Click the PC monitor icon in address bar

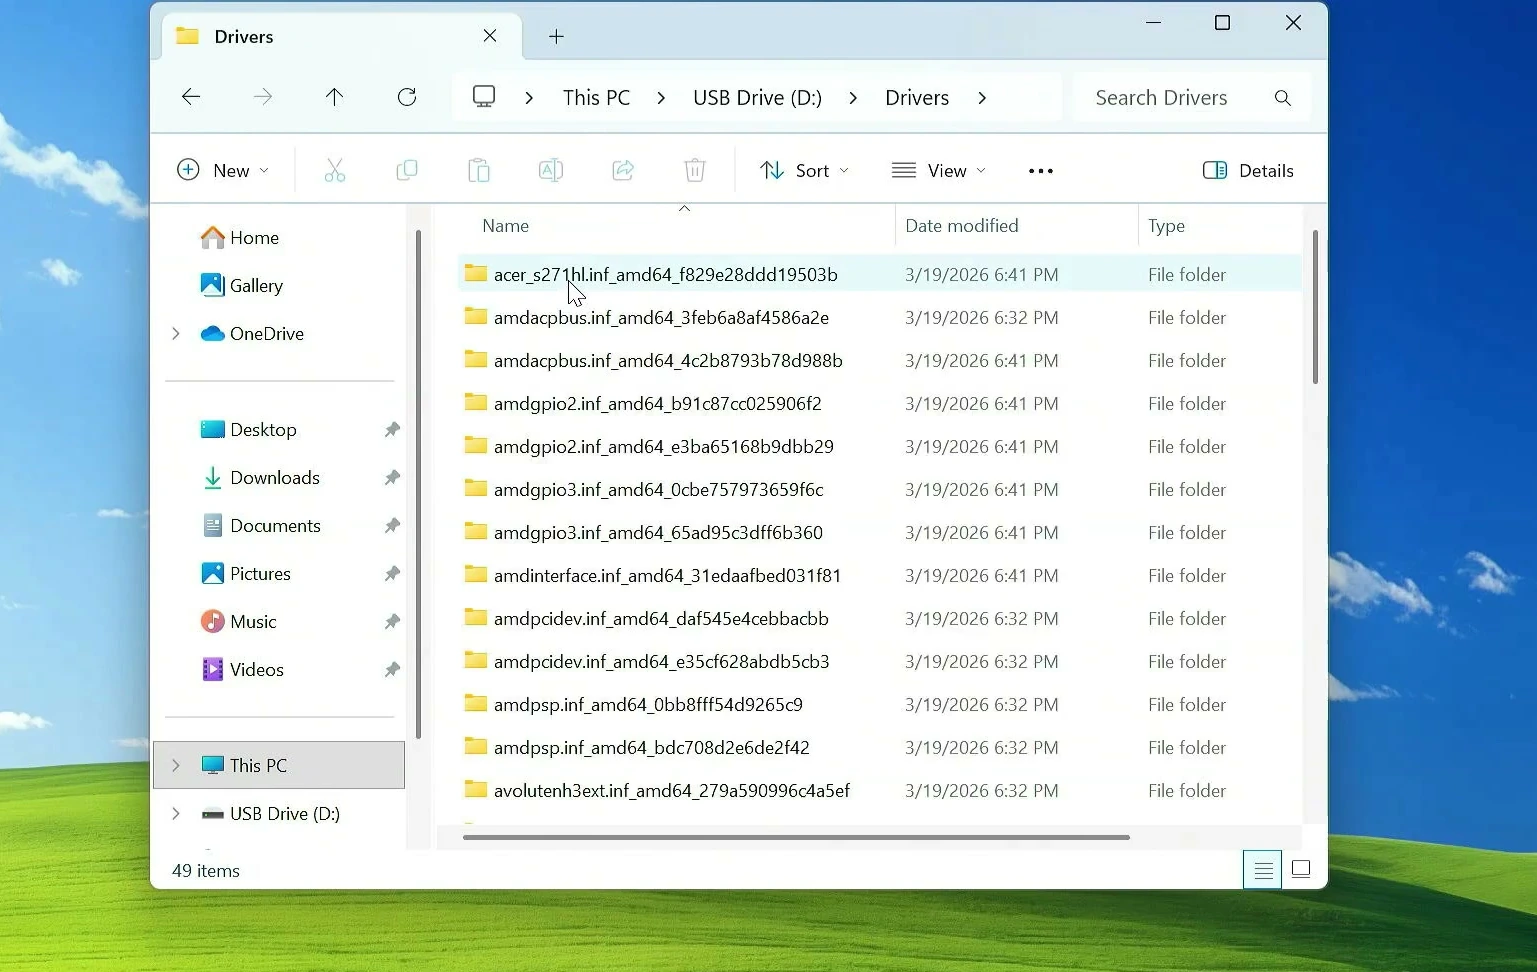[484, 97]
